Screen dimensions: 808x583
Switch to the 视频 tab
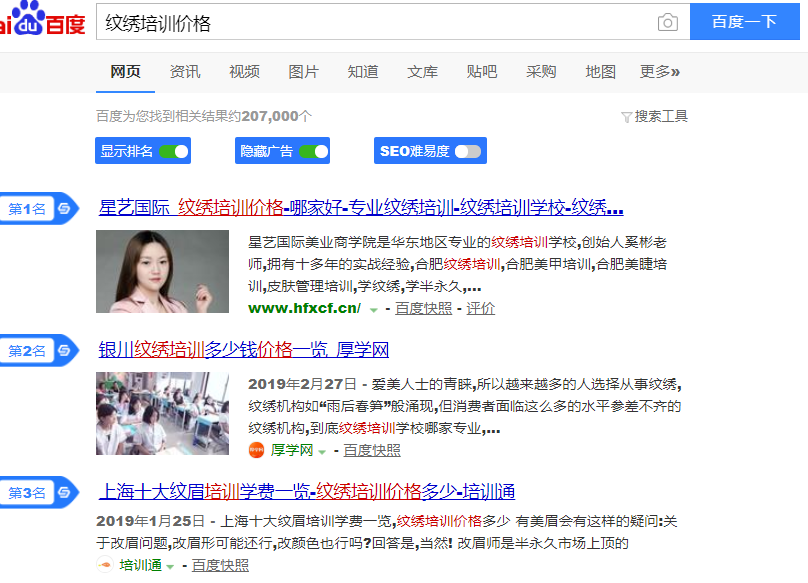coord(244,72)
